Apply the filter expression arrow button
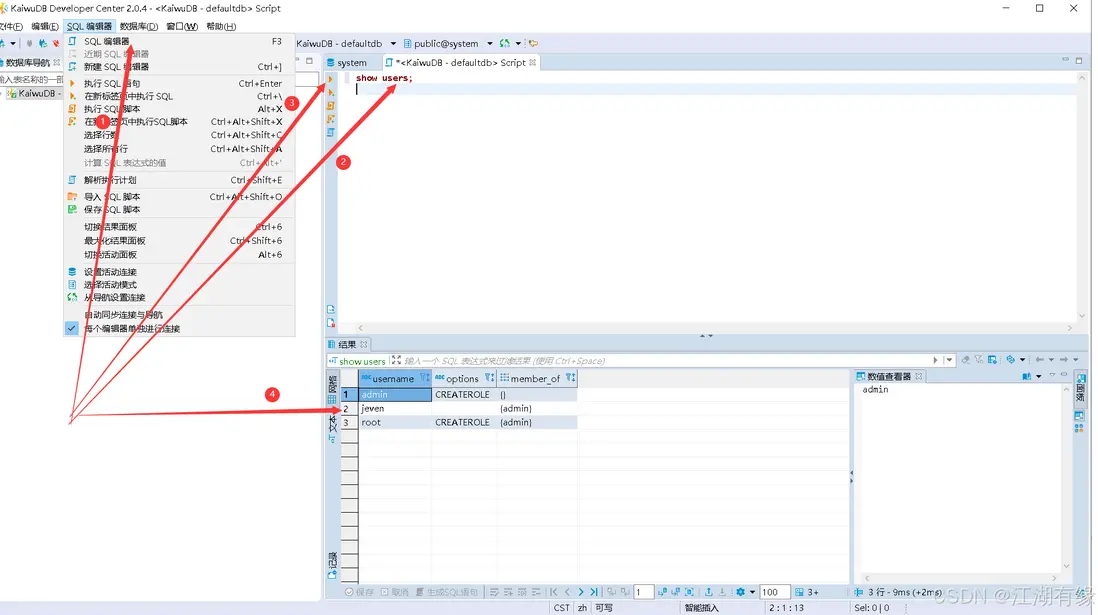The image size is (1098, 615). pyautogui.click(x=935, y=360)
